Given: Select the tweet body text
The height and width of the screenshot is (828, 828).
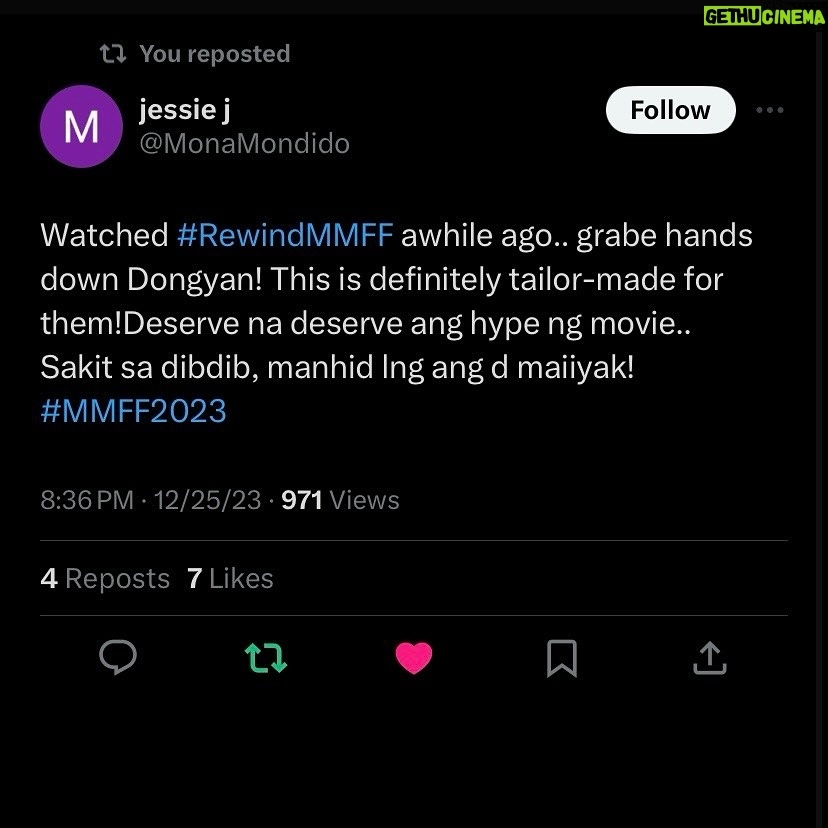Looking at the screenshot, I should tap(397, 323).
